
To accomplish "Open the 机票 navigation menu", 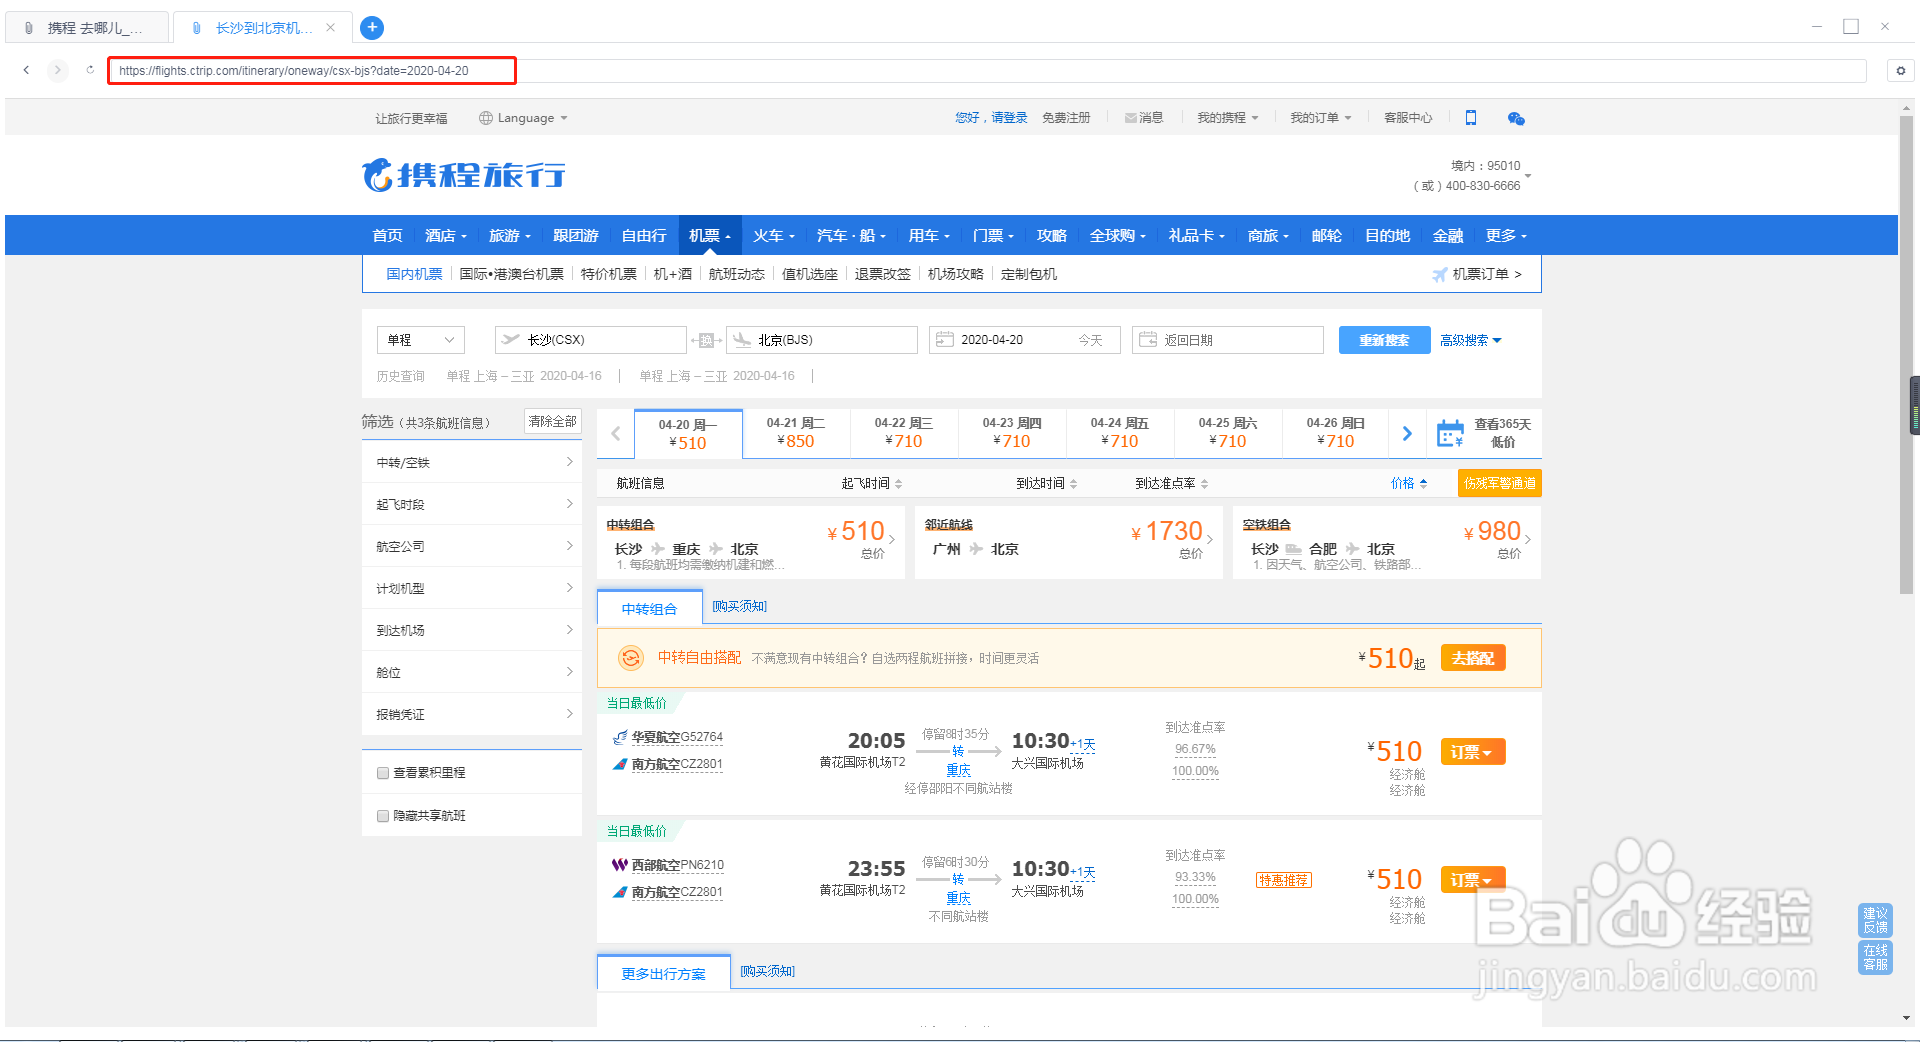I will coord(710,235).
